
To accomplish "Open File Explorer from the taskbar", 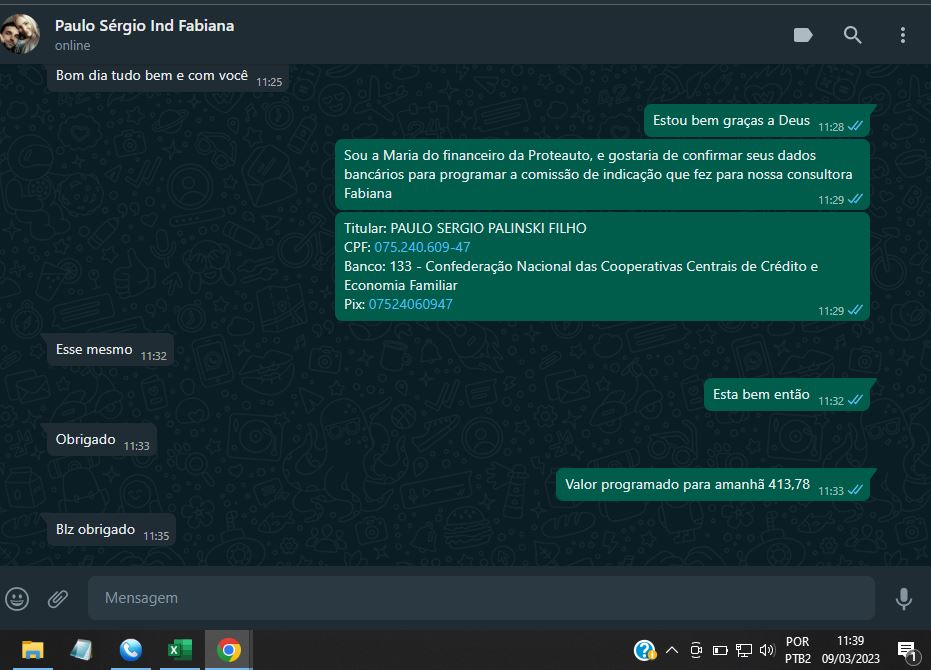I will [x=33, y=650].
